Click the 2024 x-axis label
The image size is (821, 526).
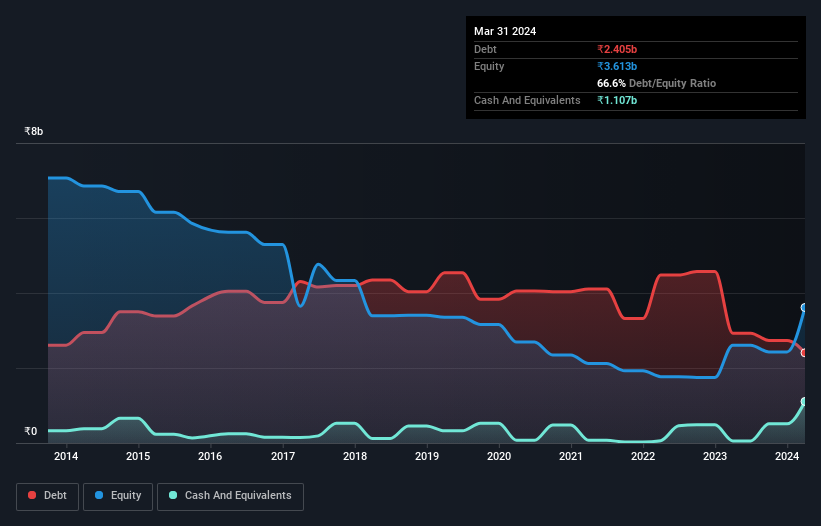787,456
